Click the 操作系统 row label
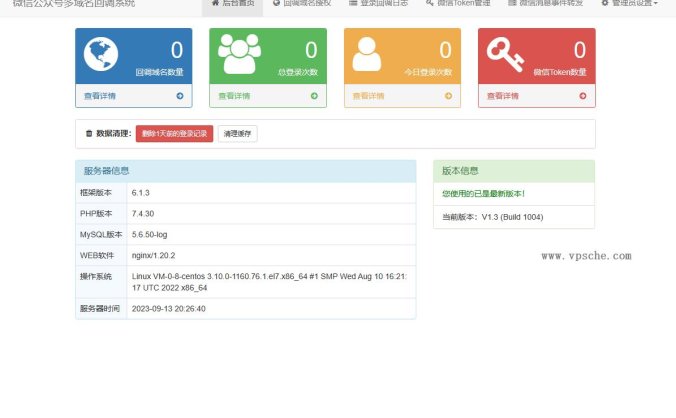 point(96,276)
